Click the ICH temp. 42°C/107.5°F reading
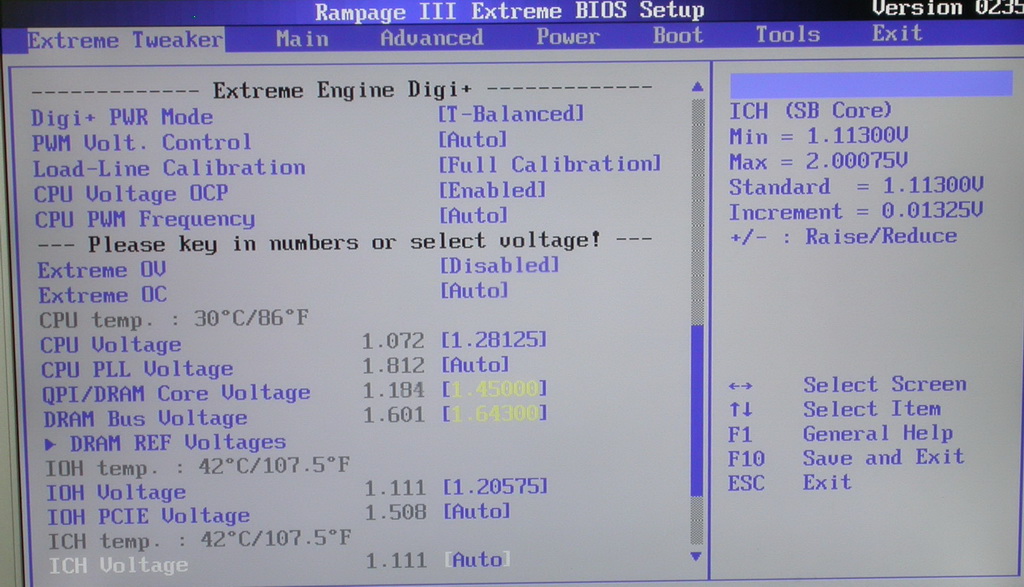The width and height of the screenshot is (1024, 587). (x=200, y=540)
